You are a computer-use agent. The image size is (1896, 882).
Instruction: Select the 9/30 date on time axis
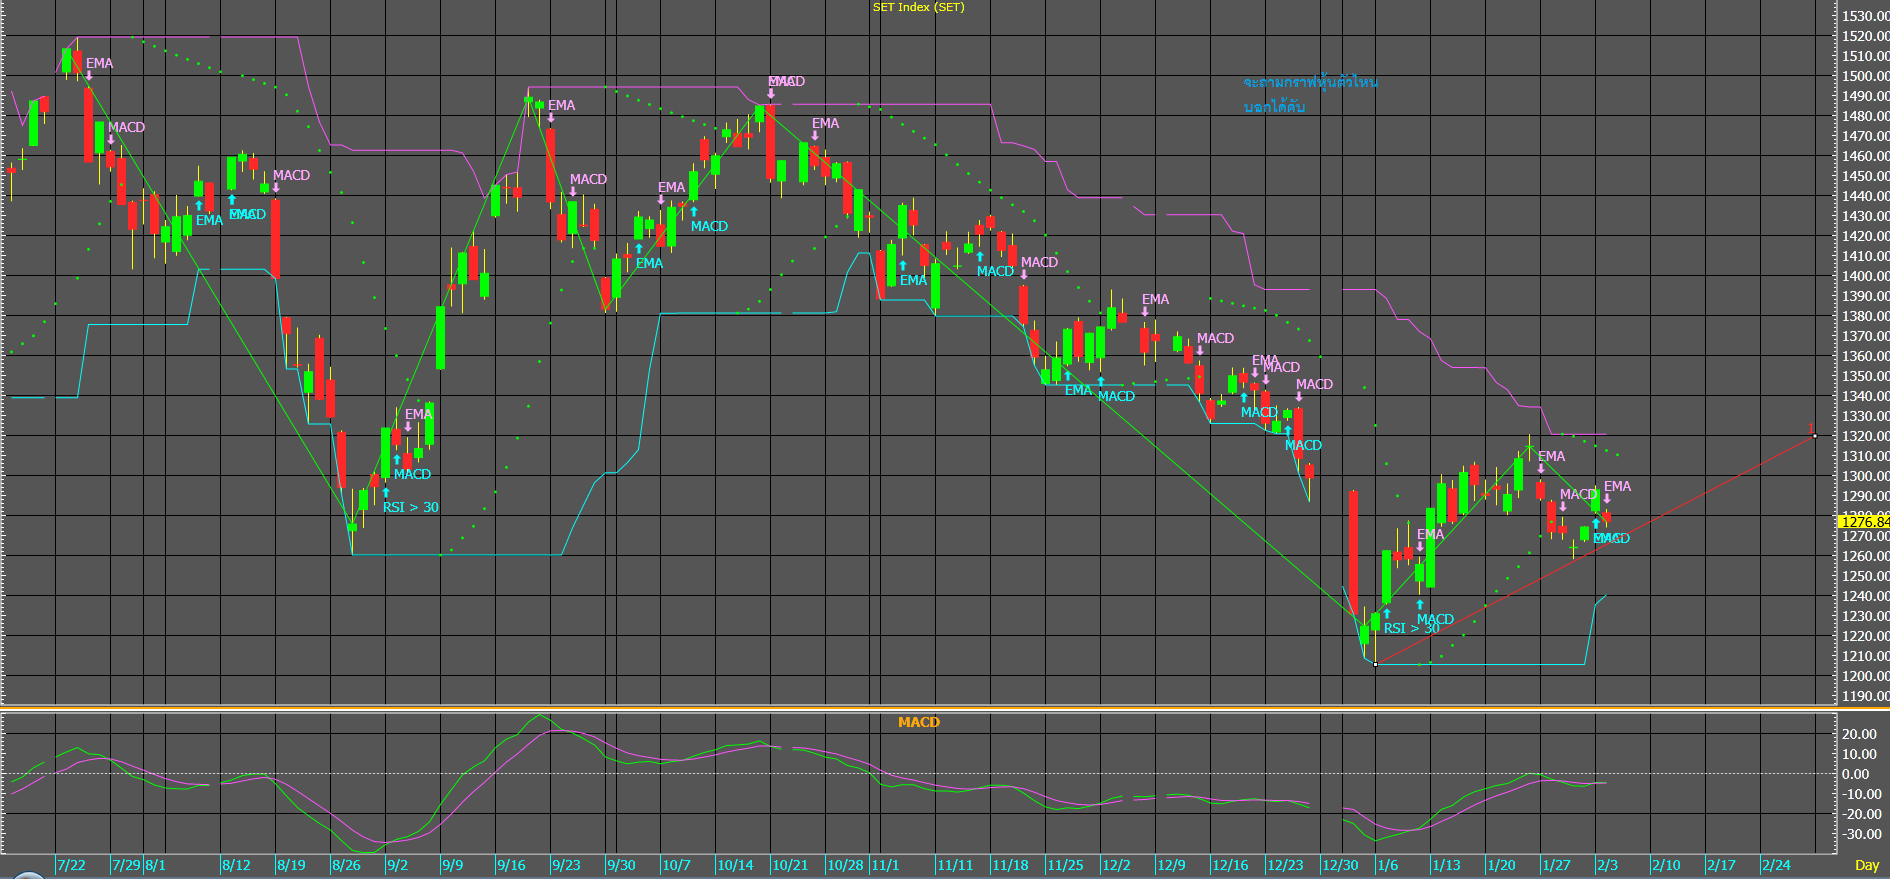621,865
